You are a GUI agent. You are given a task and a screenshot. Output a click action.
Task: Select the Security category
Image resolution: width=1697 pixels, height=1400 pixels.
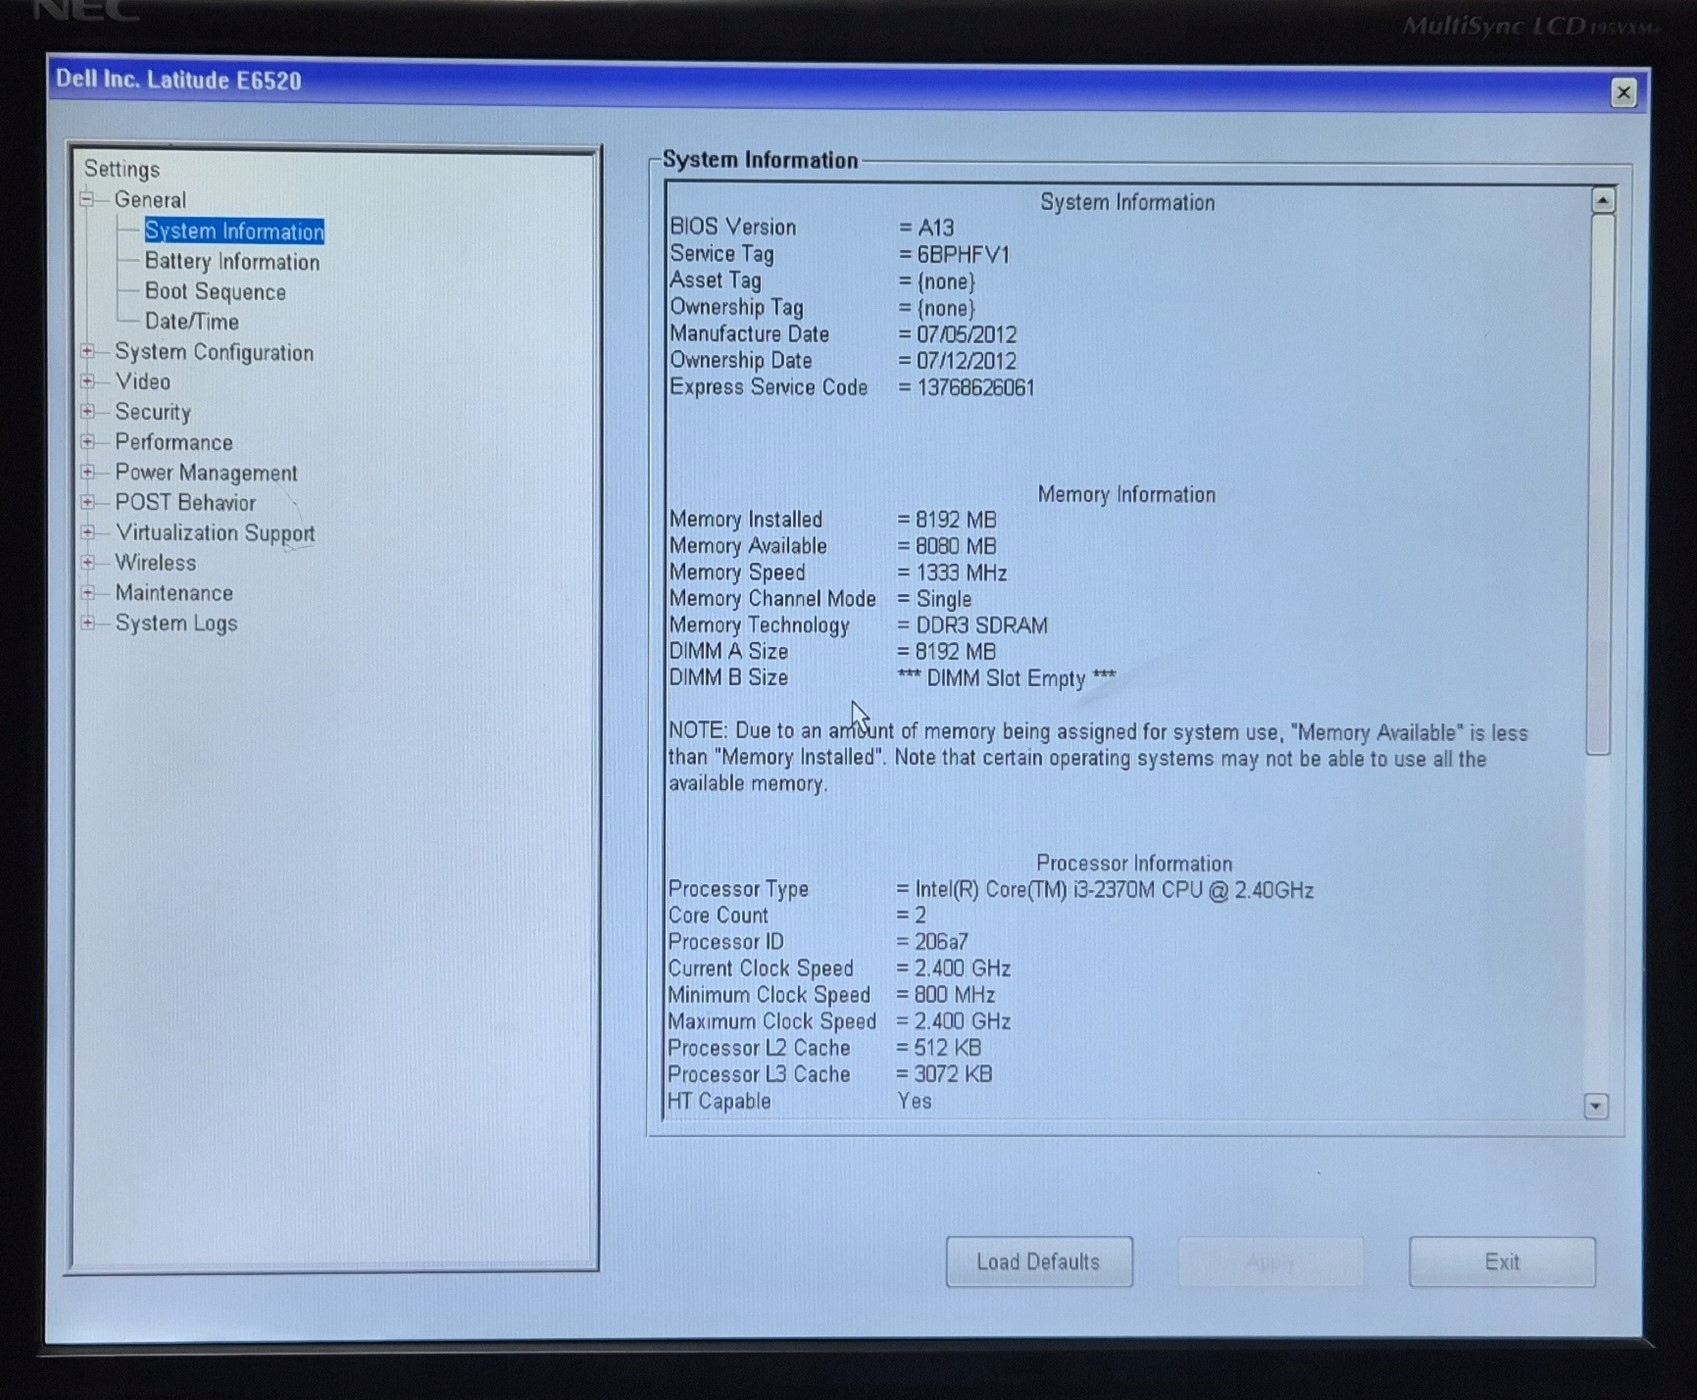click(152, 412)
